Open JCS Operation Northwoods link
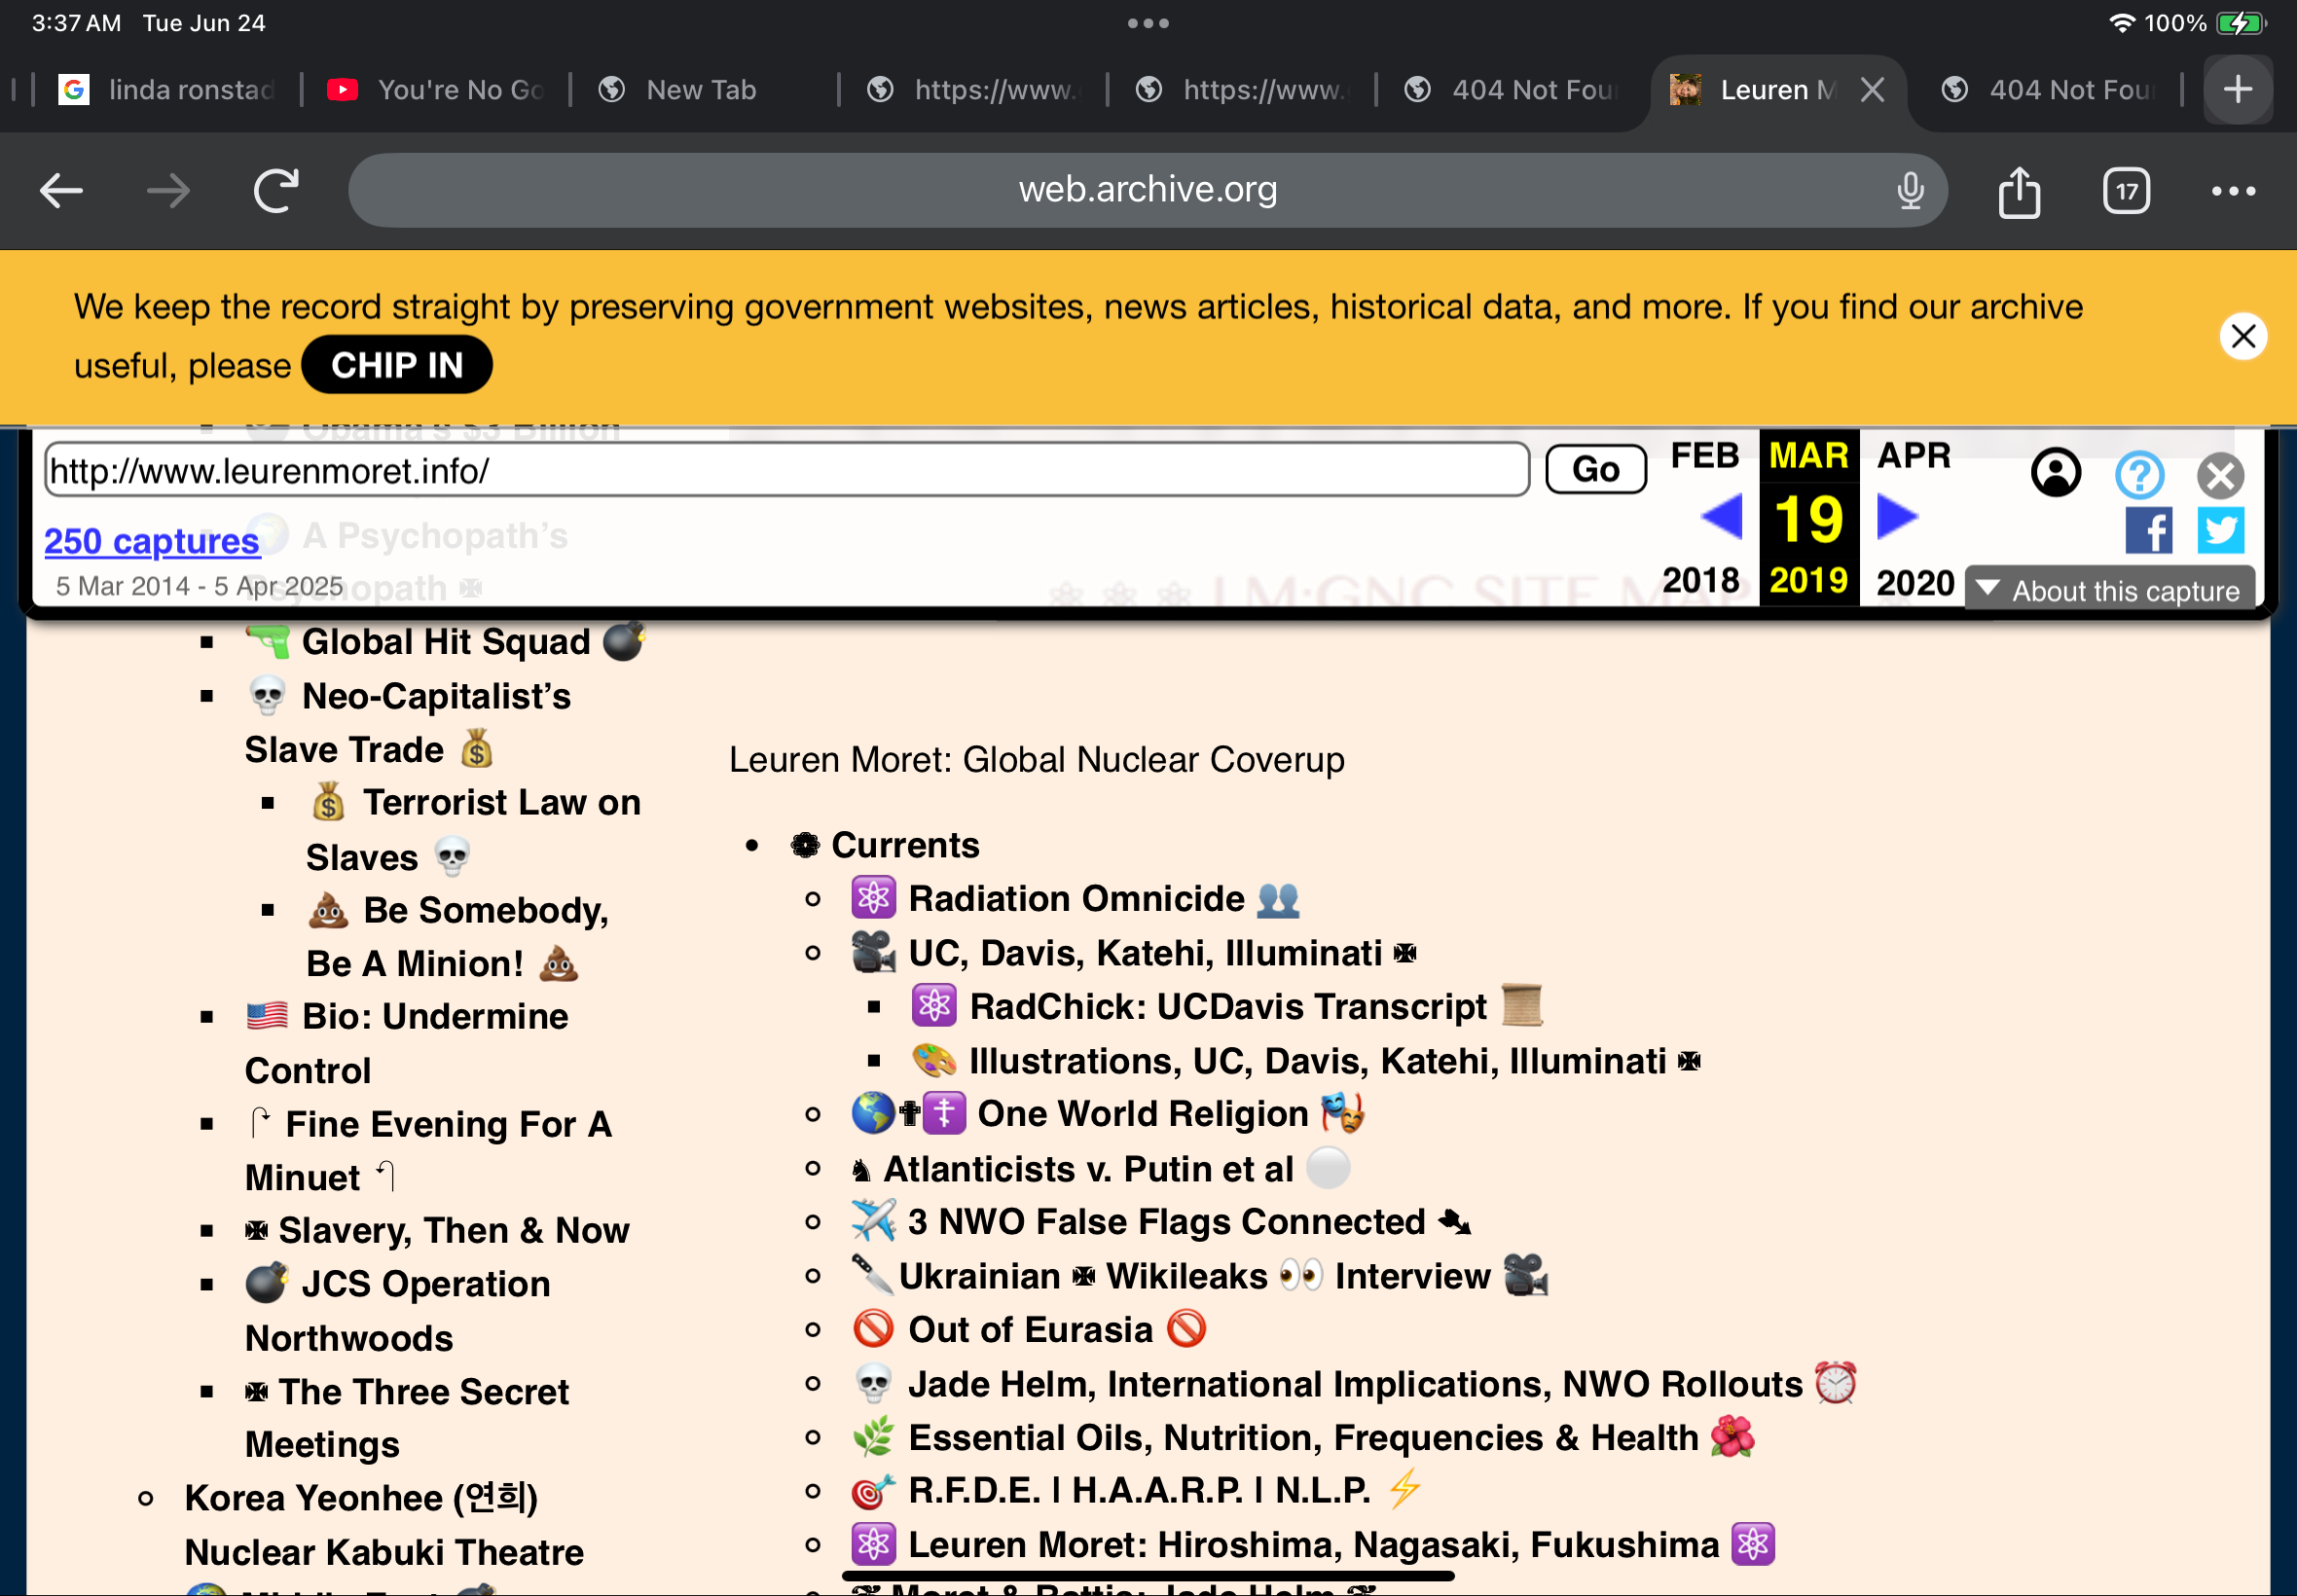The height and width of the screenshot is (1596, 2297). click(x=398, y=1311)
